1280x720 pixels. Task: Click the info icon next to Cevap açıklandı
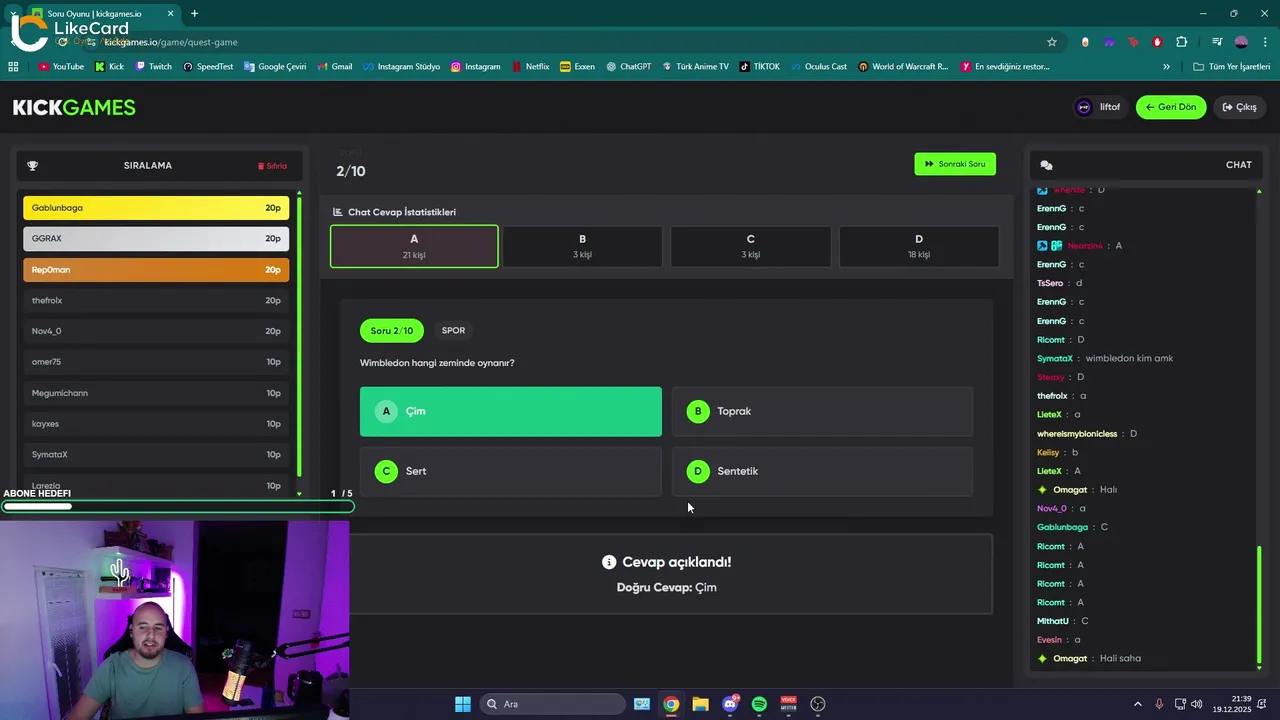[608, 562]
